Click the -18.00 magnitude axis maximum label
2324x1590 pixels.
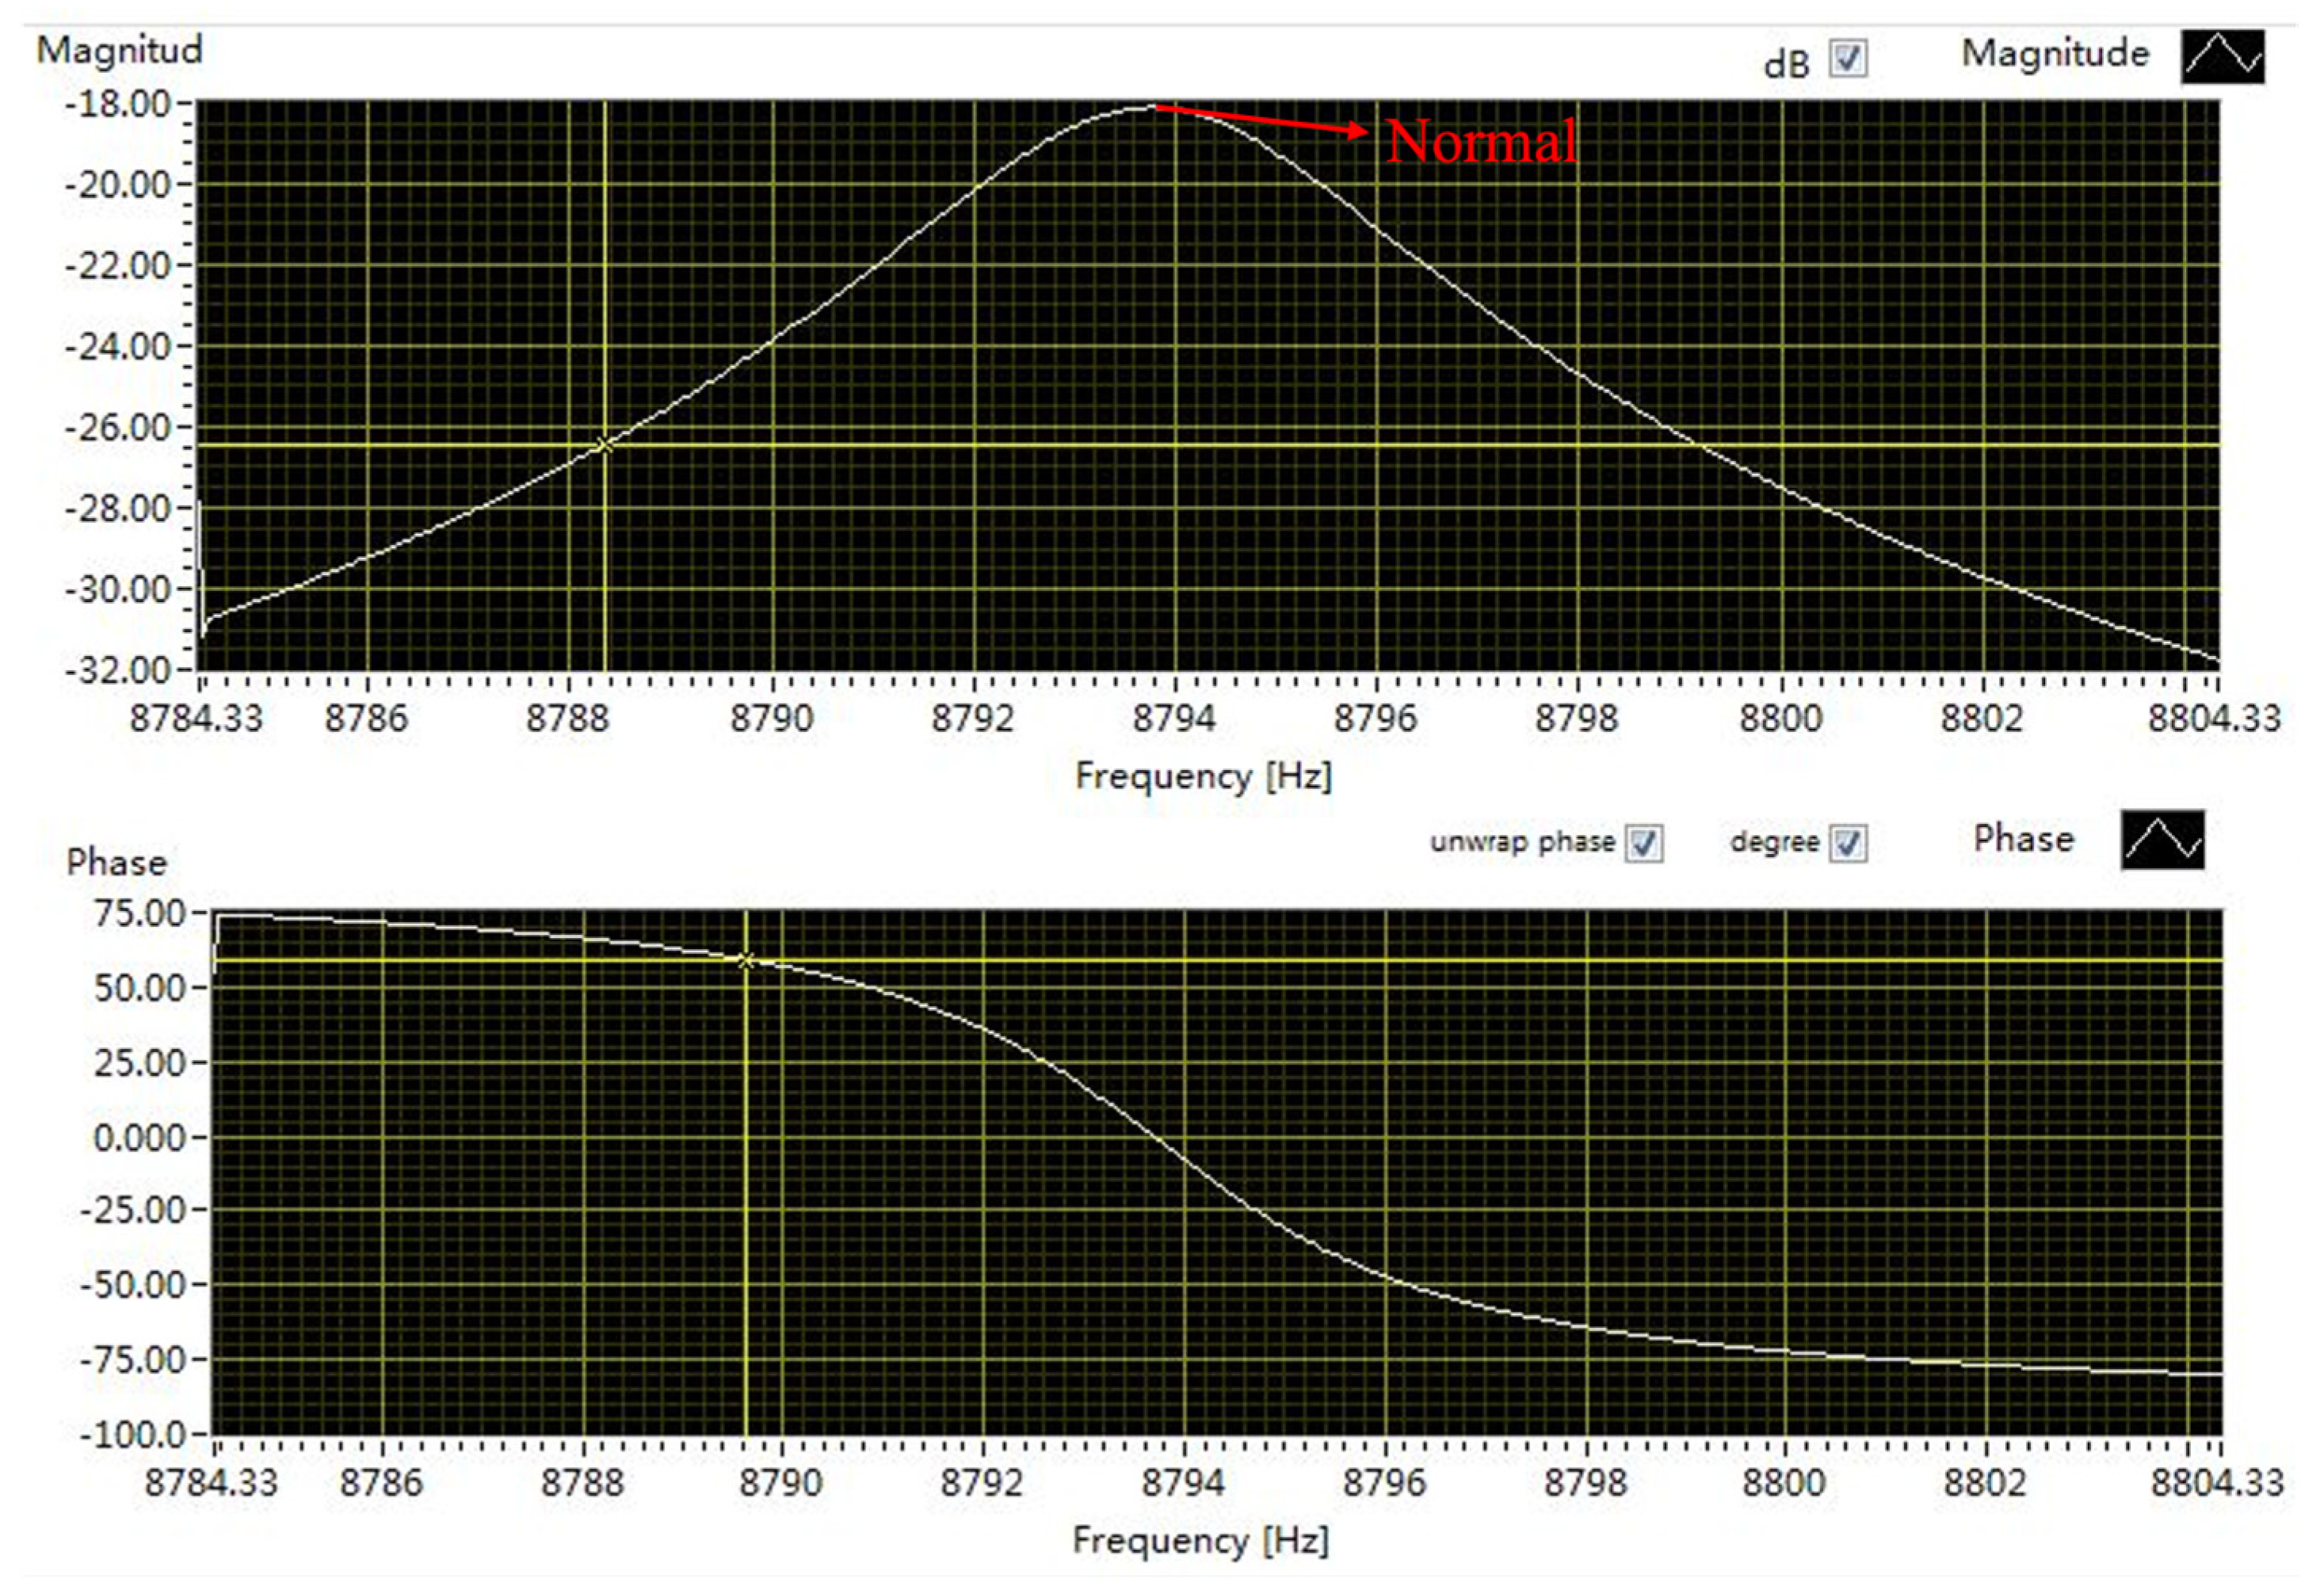pyautogui.click(x=116, y=104)
